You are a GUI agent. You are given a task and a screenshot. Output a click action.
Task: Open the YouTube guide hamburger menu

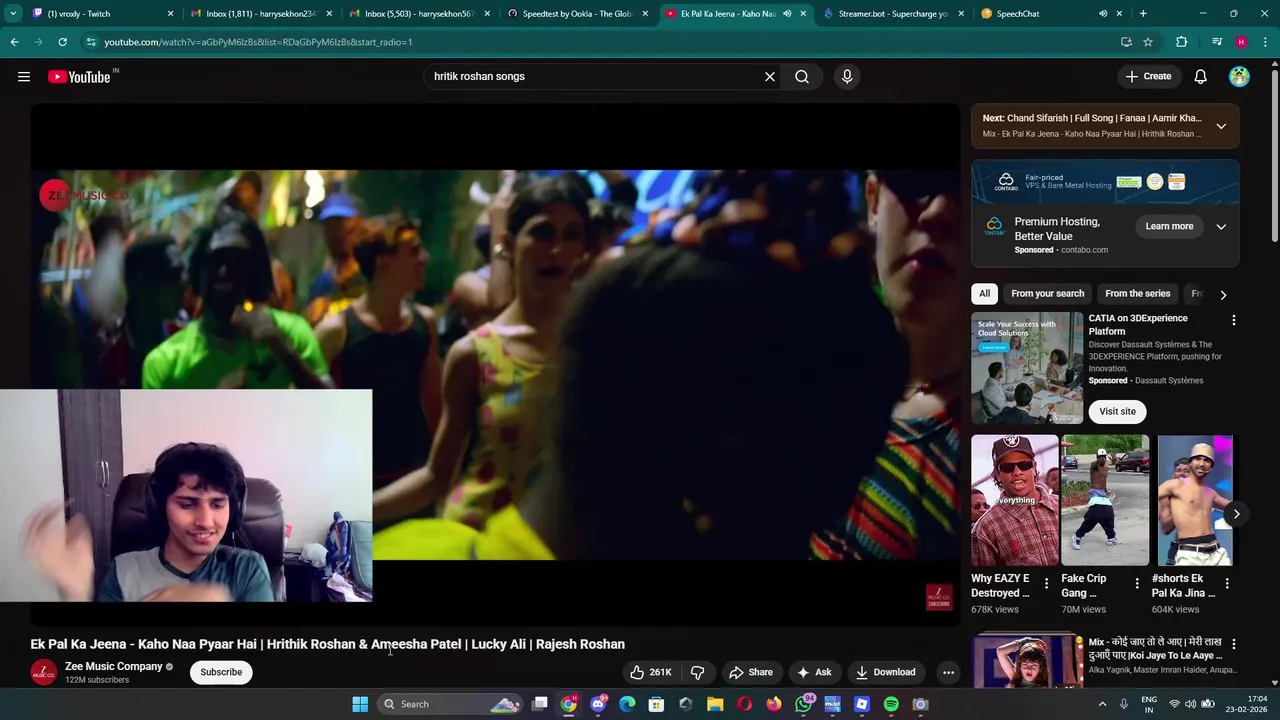24,77
